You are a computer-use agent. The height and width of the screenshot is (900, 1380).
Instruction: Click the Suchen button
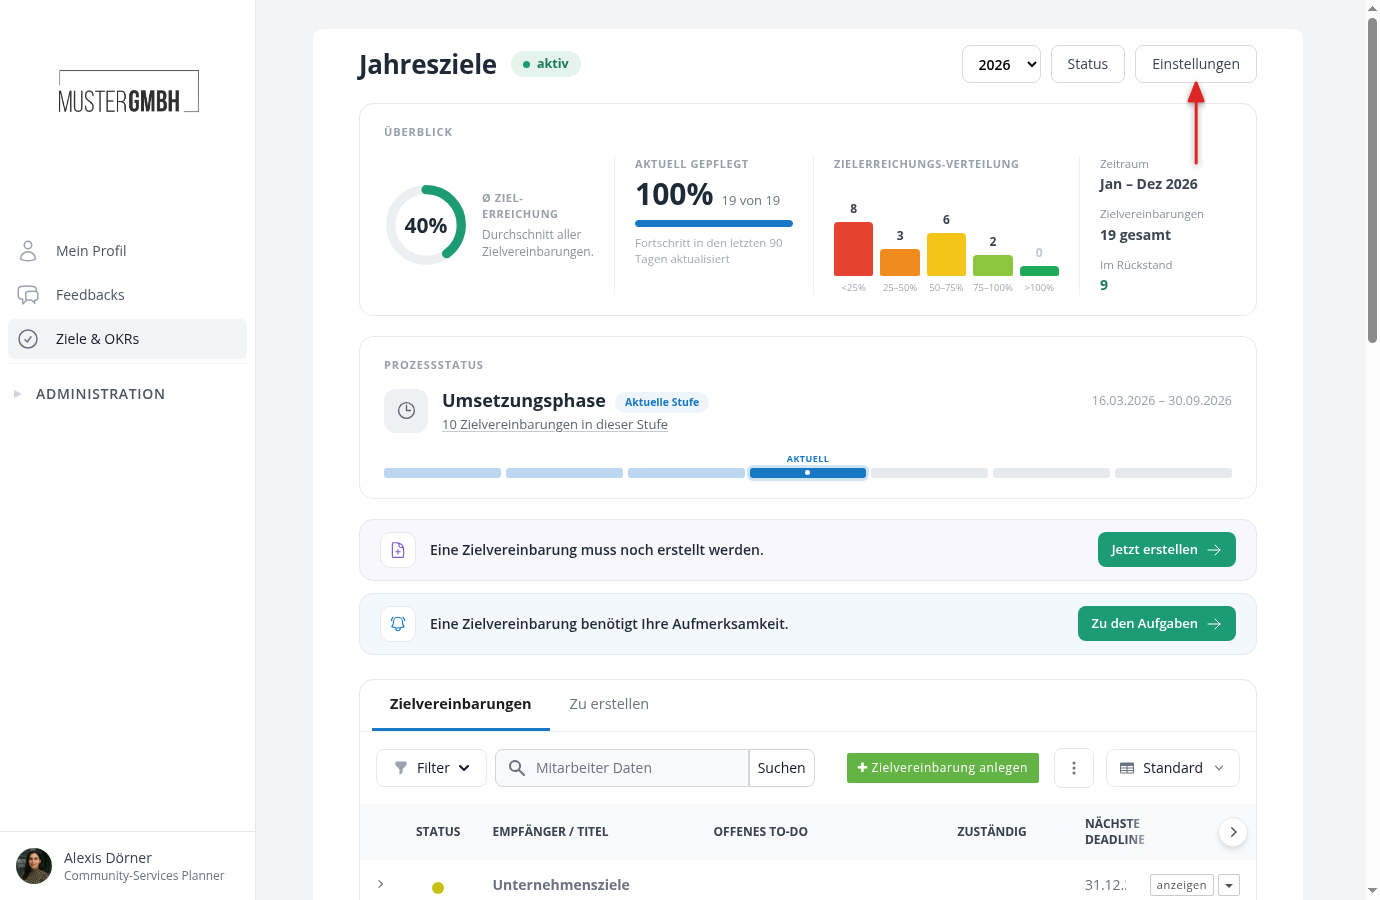782,768
